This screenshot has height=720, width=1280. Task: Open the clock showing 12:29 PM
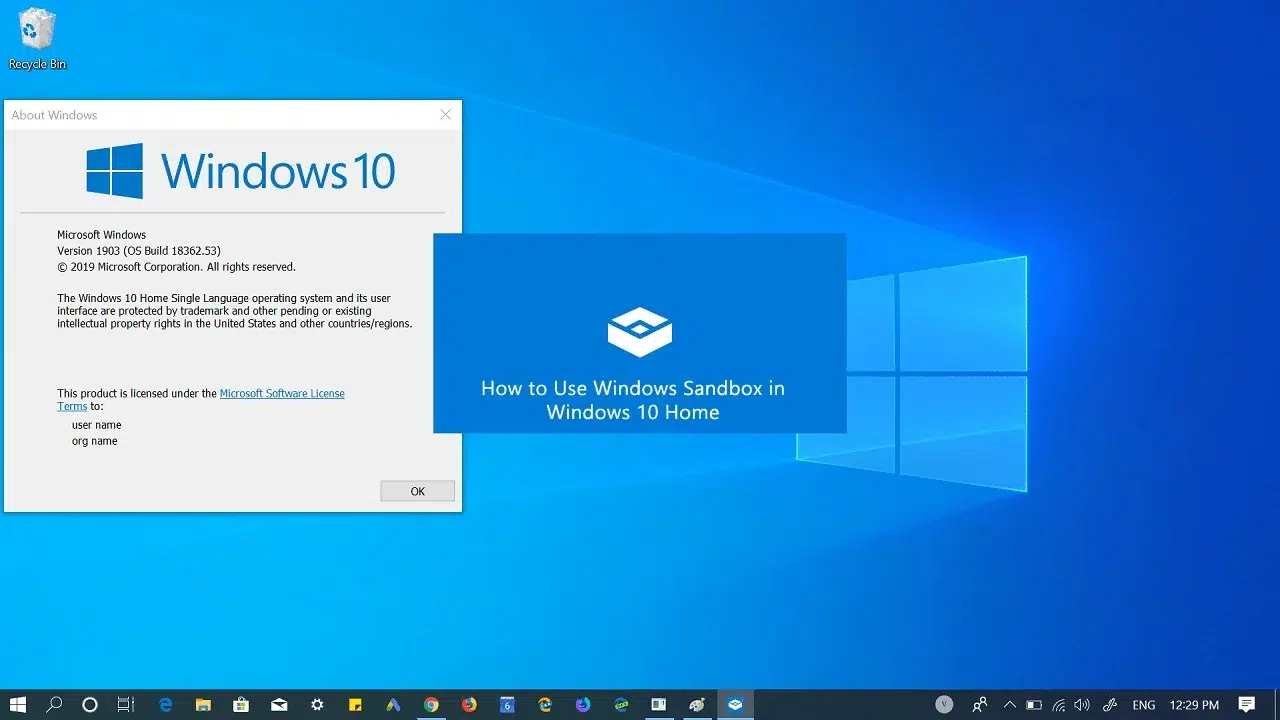click(x=1195, y=704)
